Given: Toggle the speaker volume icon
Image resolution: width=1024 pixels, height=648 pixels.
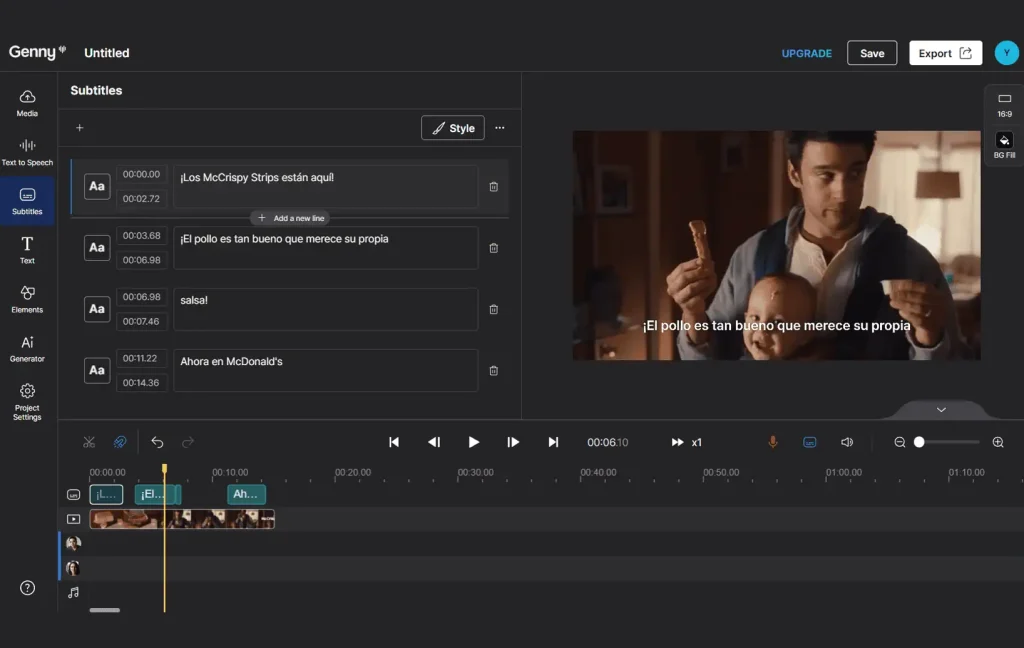Looking at the screenshot, I should pos(847,442).
